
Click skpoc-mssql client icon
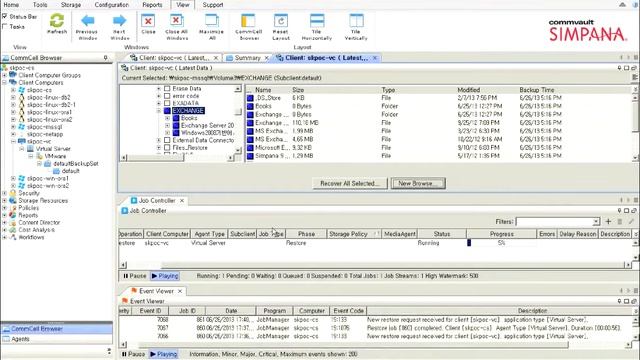click(x=22, y=127)
